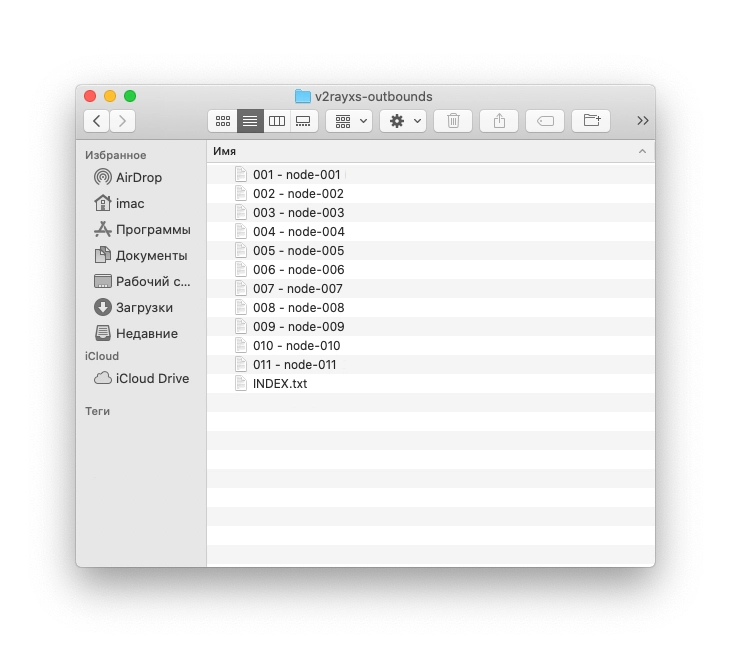Click the v2rayxs-outbounds window title
The width and height of the screenshot is (747, 669).
tap(374, 97)
